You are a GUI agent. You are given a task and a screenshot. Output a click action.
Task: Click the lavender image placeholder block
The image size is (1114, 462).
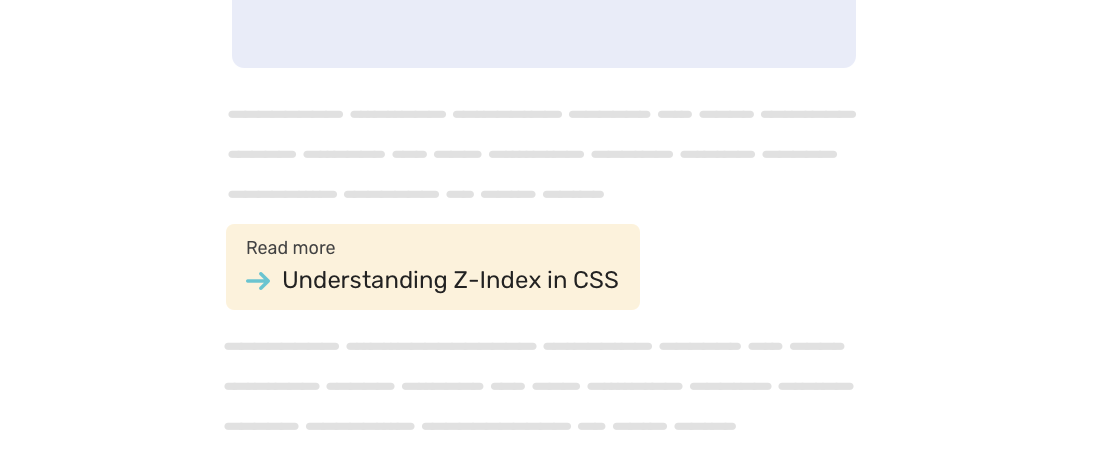[x=544, y=32]
